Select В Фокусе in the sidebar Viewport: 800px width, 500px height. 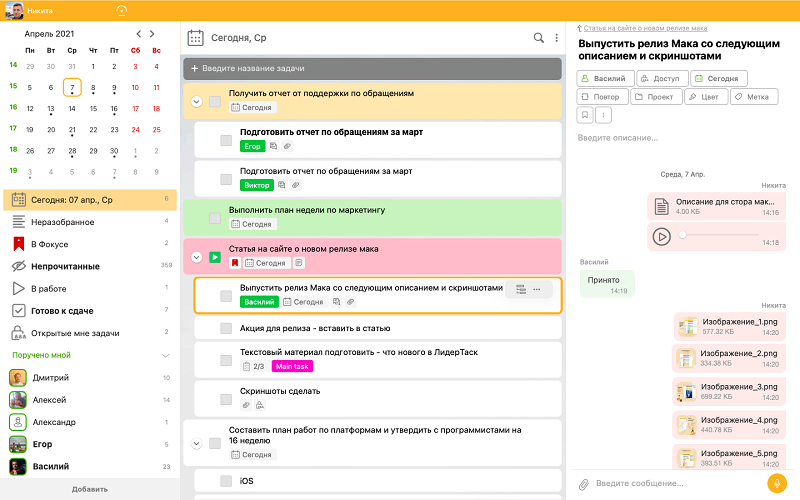point(48,243)
